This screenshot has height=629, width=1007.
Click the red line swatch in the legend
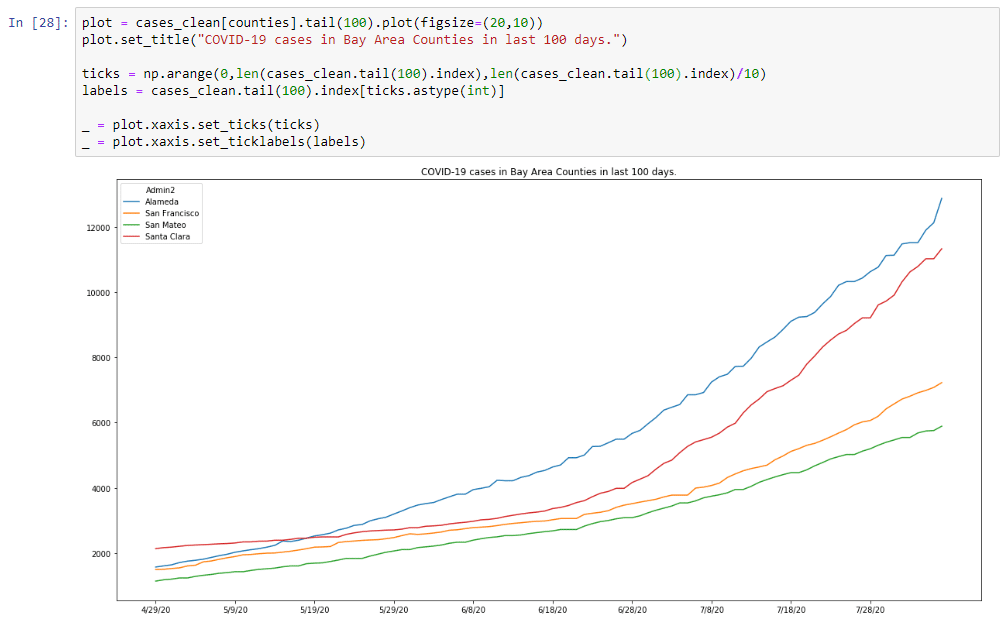(x=133, y=237)
